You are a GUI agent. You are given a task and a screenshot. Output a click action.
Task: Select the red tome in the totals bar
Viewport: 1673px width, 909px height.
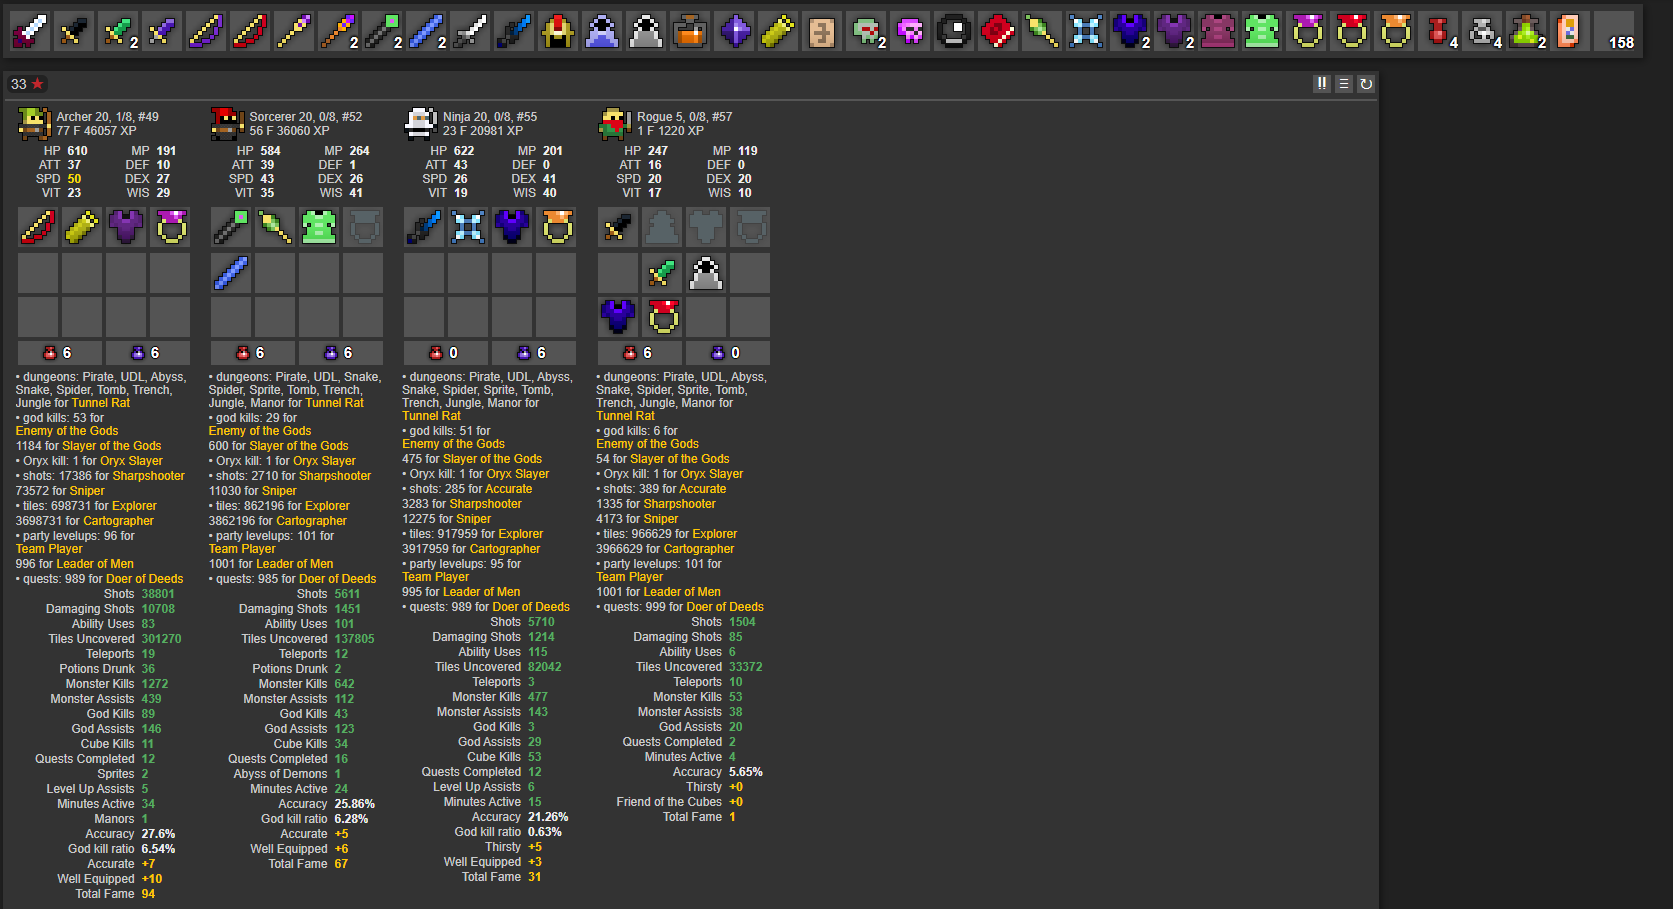(998, 32)
